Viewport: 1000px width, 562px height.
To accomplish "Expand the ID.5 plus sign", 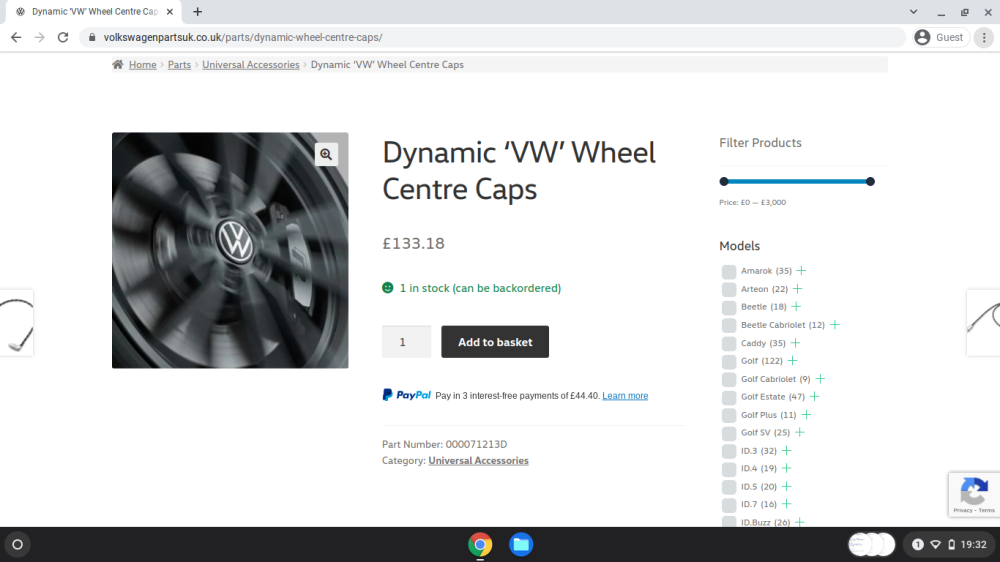I will pos(786,486).
